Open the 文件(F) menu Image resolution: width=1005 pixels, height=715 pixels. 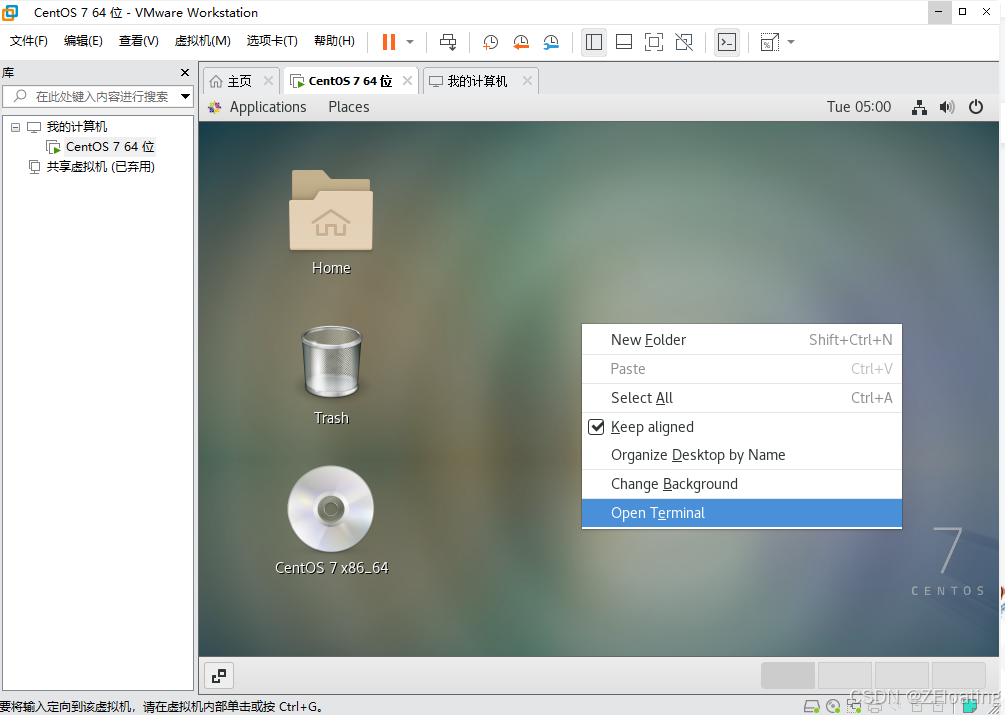(29, 41)
